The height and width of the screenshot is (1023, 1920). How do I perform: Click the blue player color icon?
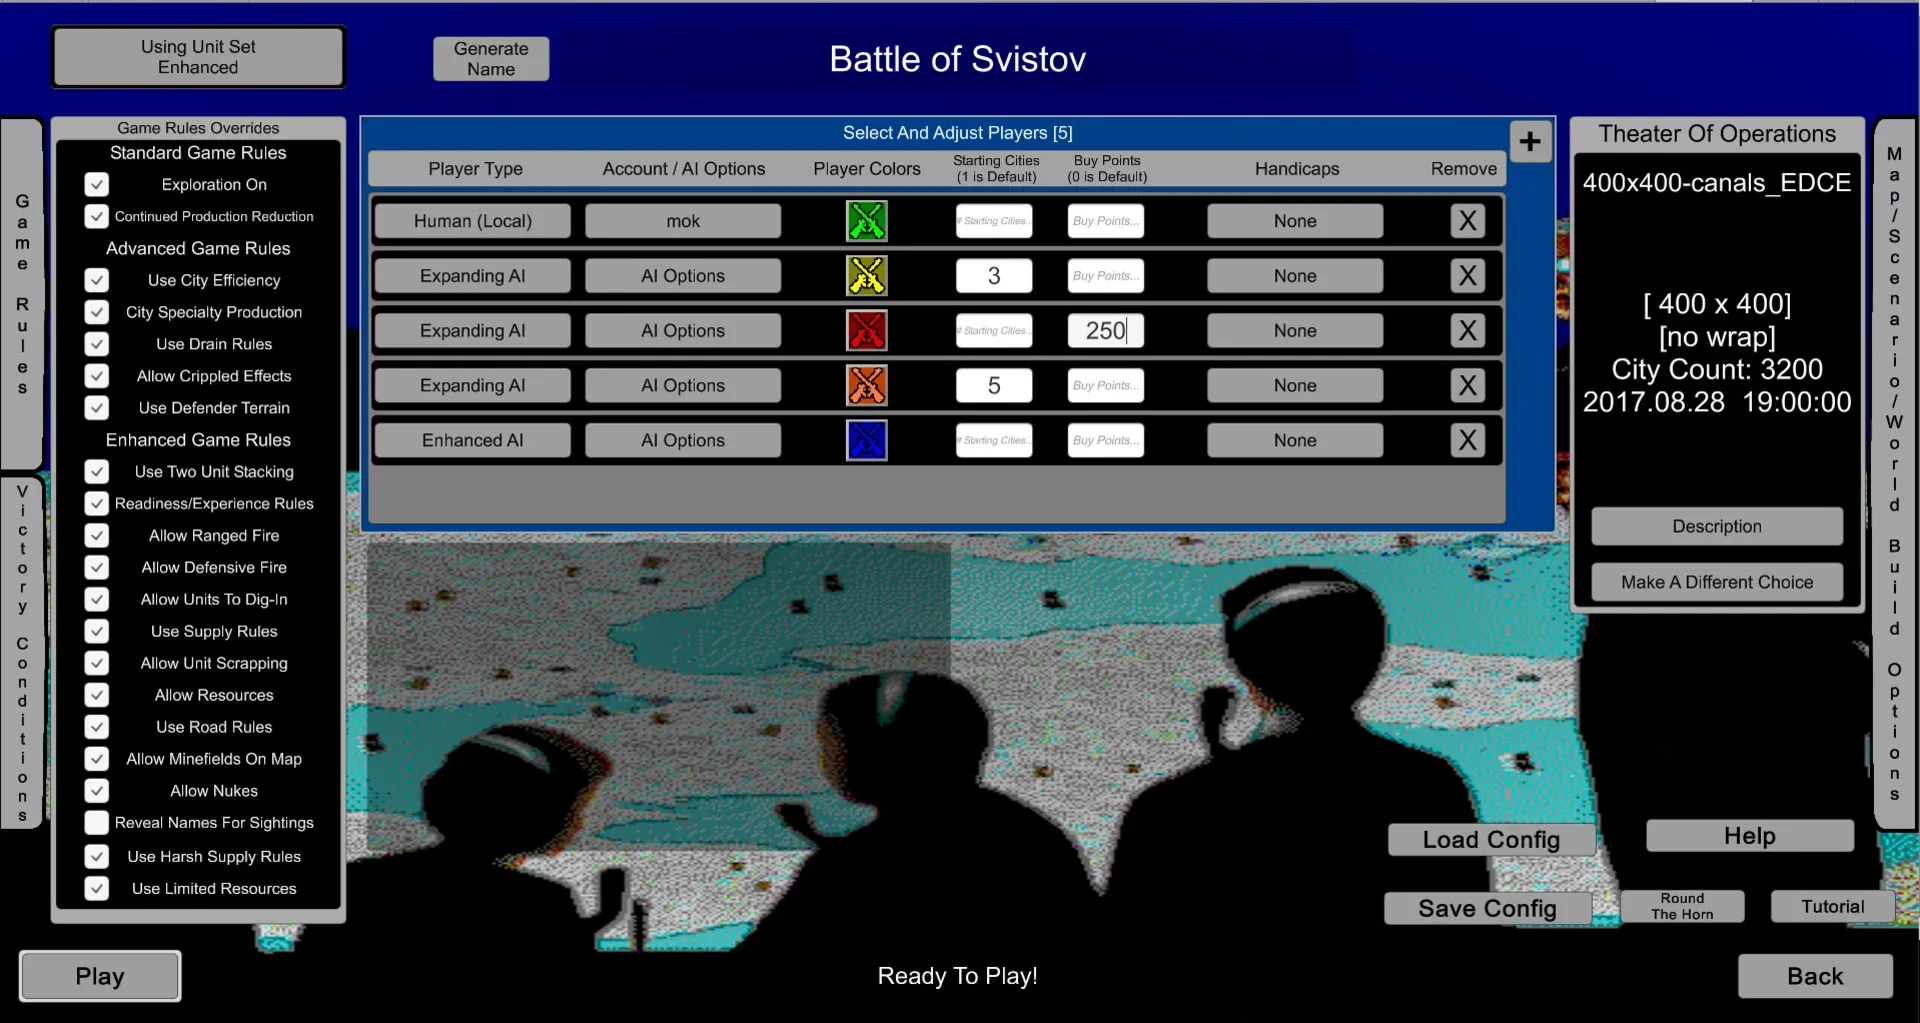click(x=866, y=441)
